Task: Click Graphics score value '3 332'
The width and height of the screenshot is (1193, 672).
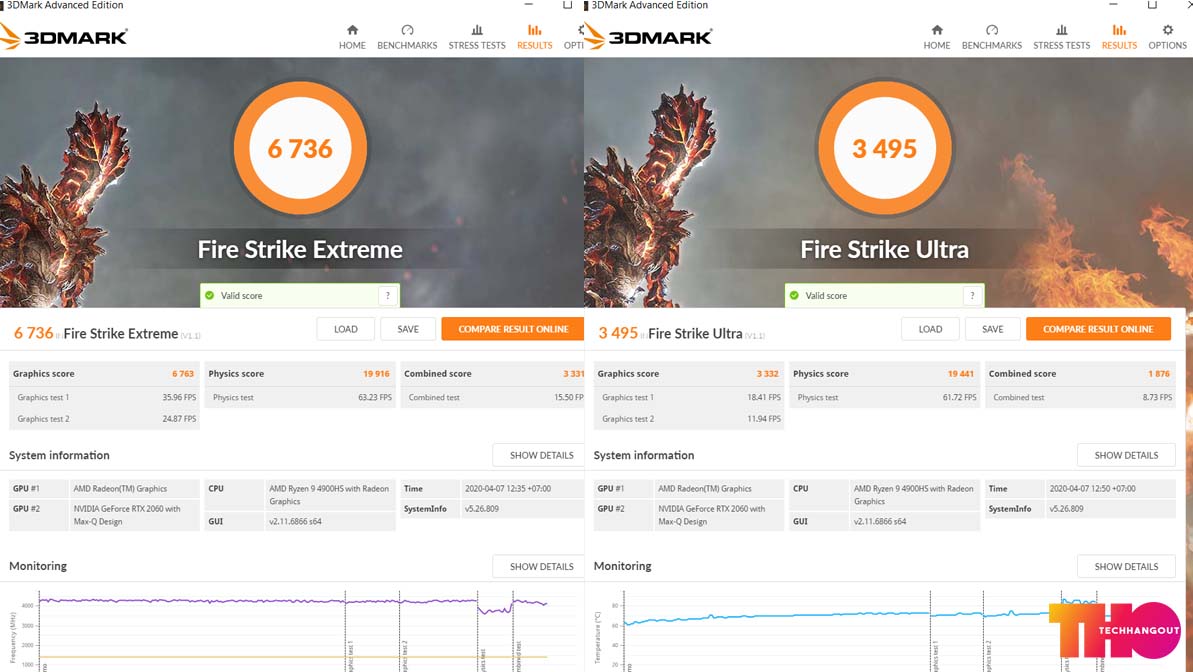Action: [767, 374]
